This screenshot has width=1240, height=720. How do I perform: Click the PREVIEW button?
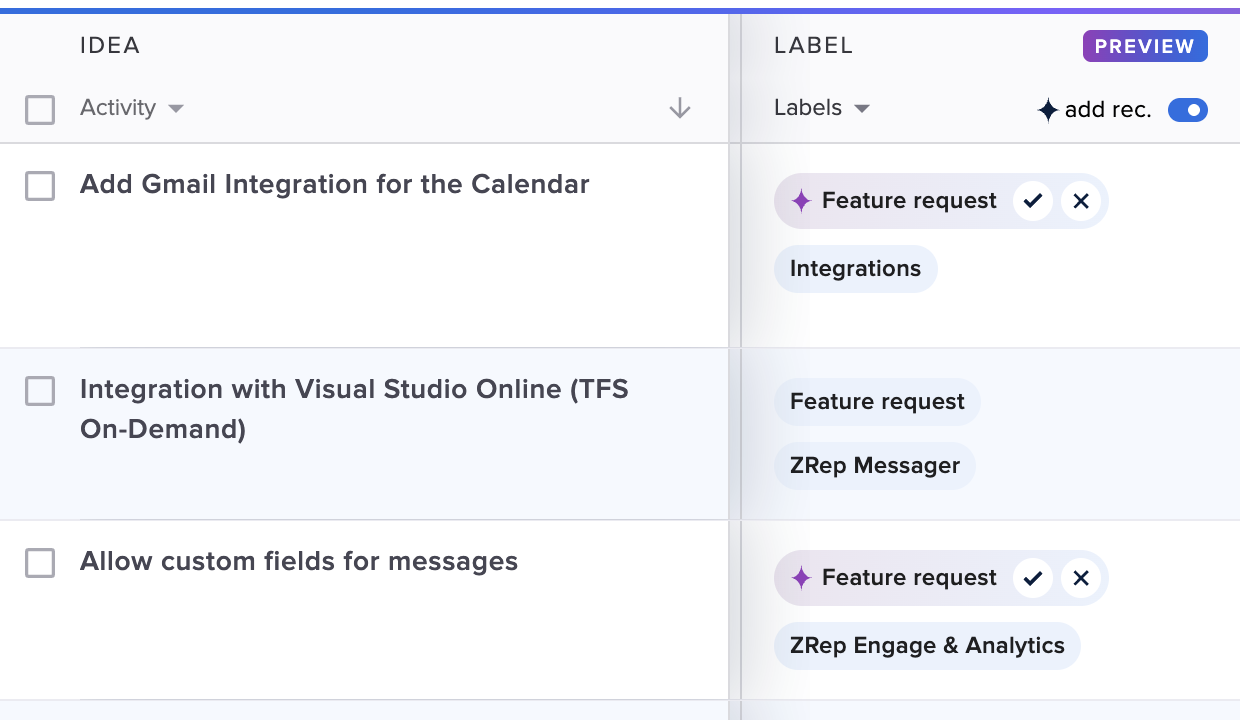coord(1145,46)
